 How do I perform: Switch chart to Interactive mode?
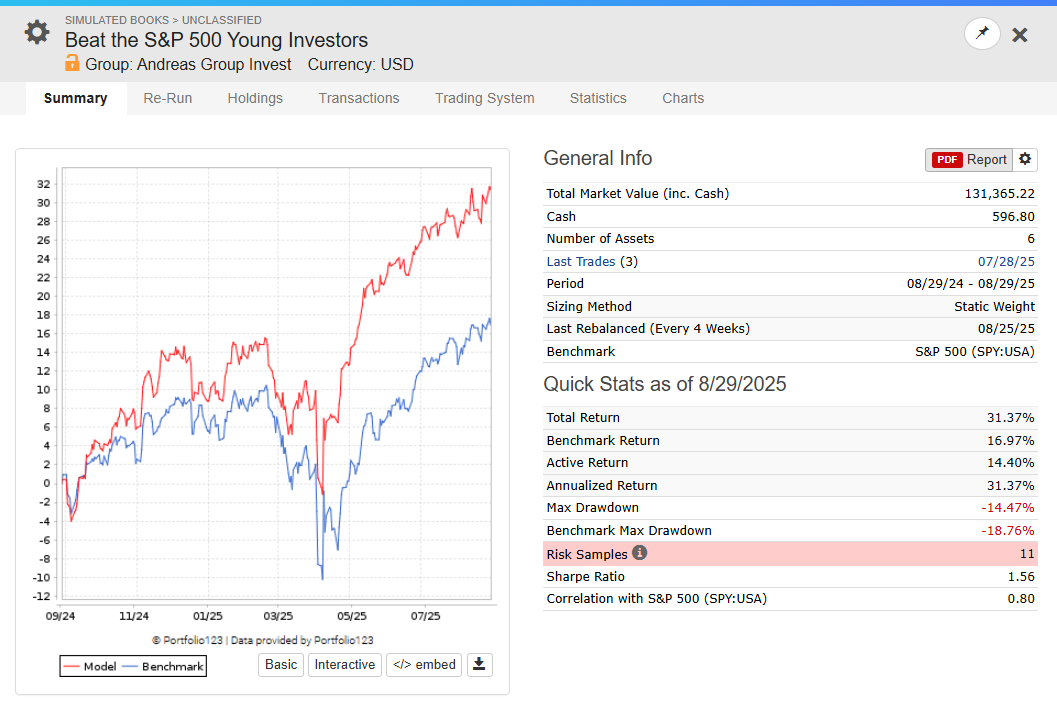pos(344,664)
